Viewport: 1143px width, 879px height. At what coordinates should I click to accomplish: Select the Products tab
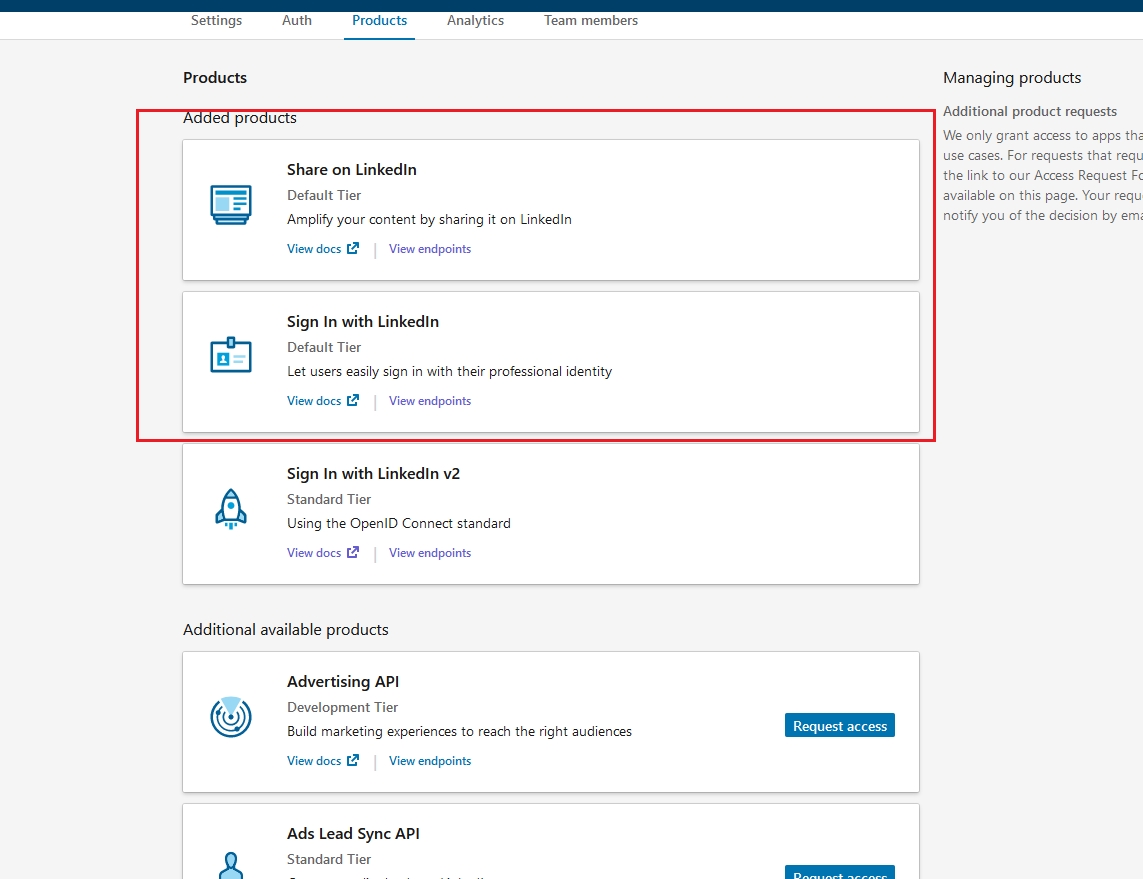[x=379, y=20]
